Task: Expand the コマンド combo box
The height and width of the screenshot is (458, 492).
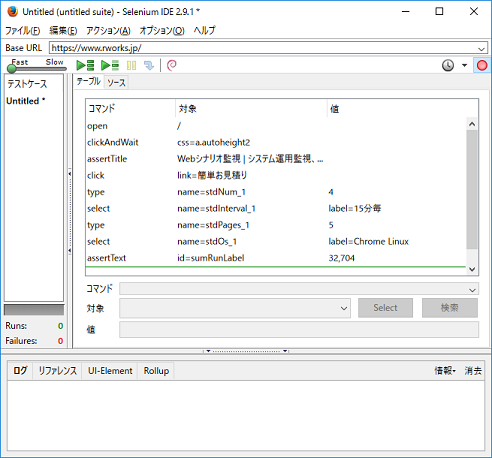Action: [x=472, y=290]
